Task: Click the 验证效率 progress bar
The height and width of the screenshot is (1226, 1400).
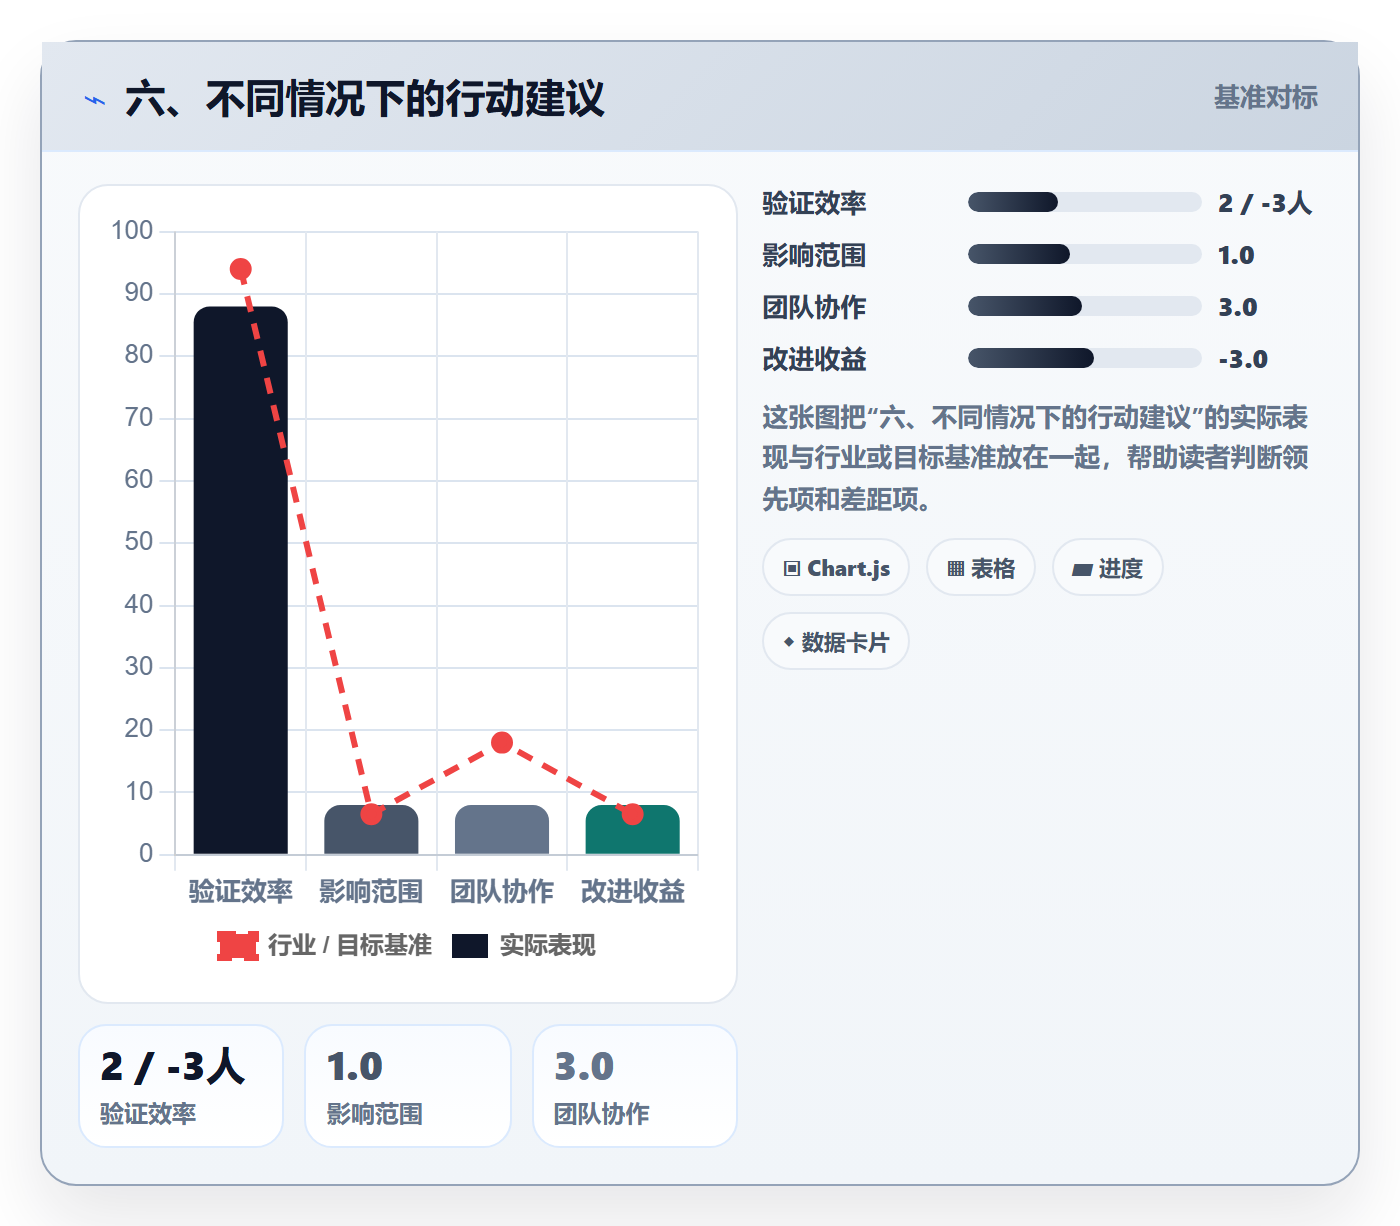Action: [1084, 202]
